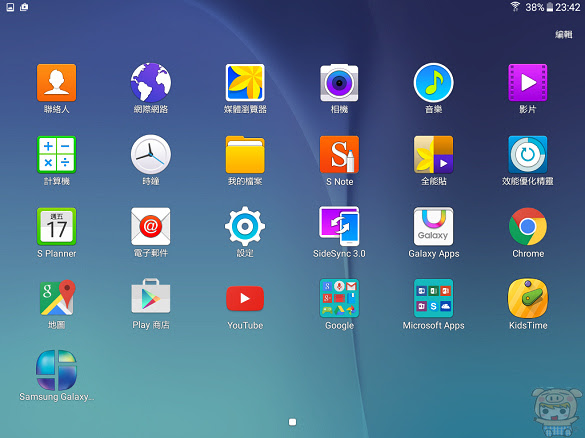The height and width of the screenshot is (438, 585).
Task: Tap the 23:42 clock in status bar
Action: [567, 7]
